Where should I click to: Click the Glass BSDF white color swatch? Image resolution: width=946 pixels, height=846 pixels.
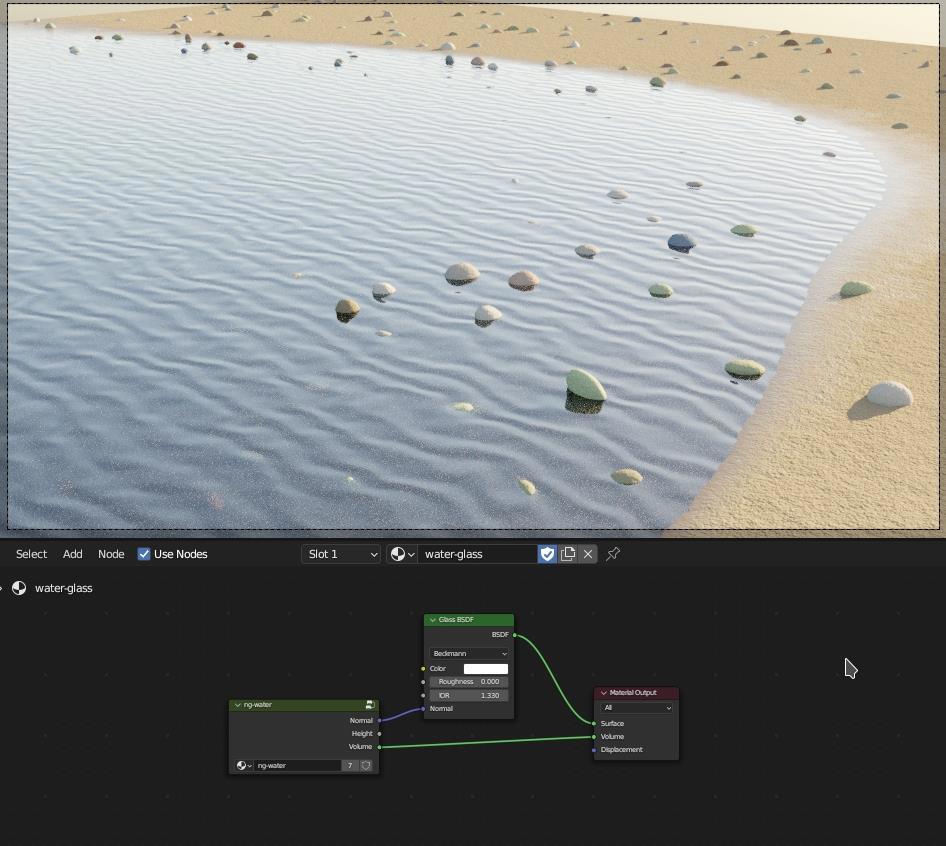485,669
